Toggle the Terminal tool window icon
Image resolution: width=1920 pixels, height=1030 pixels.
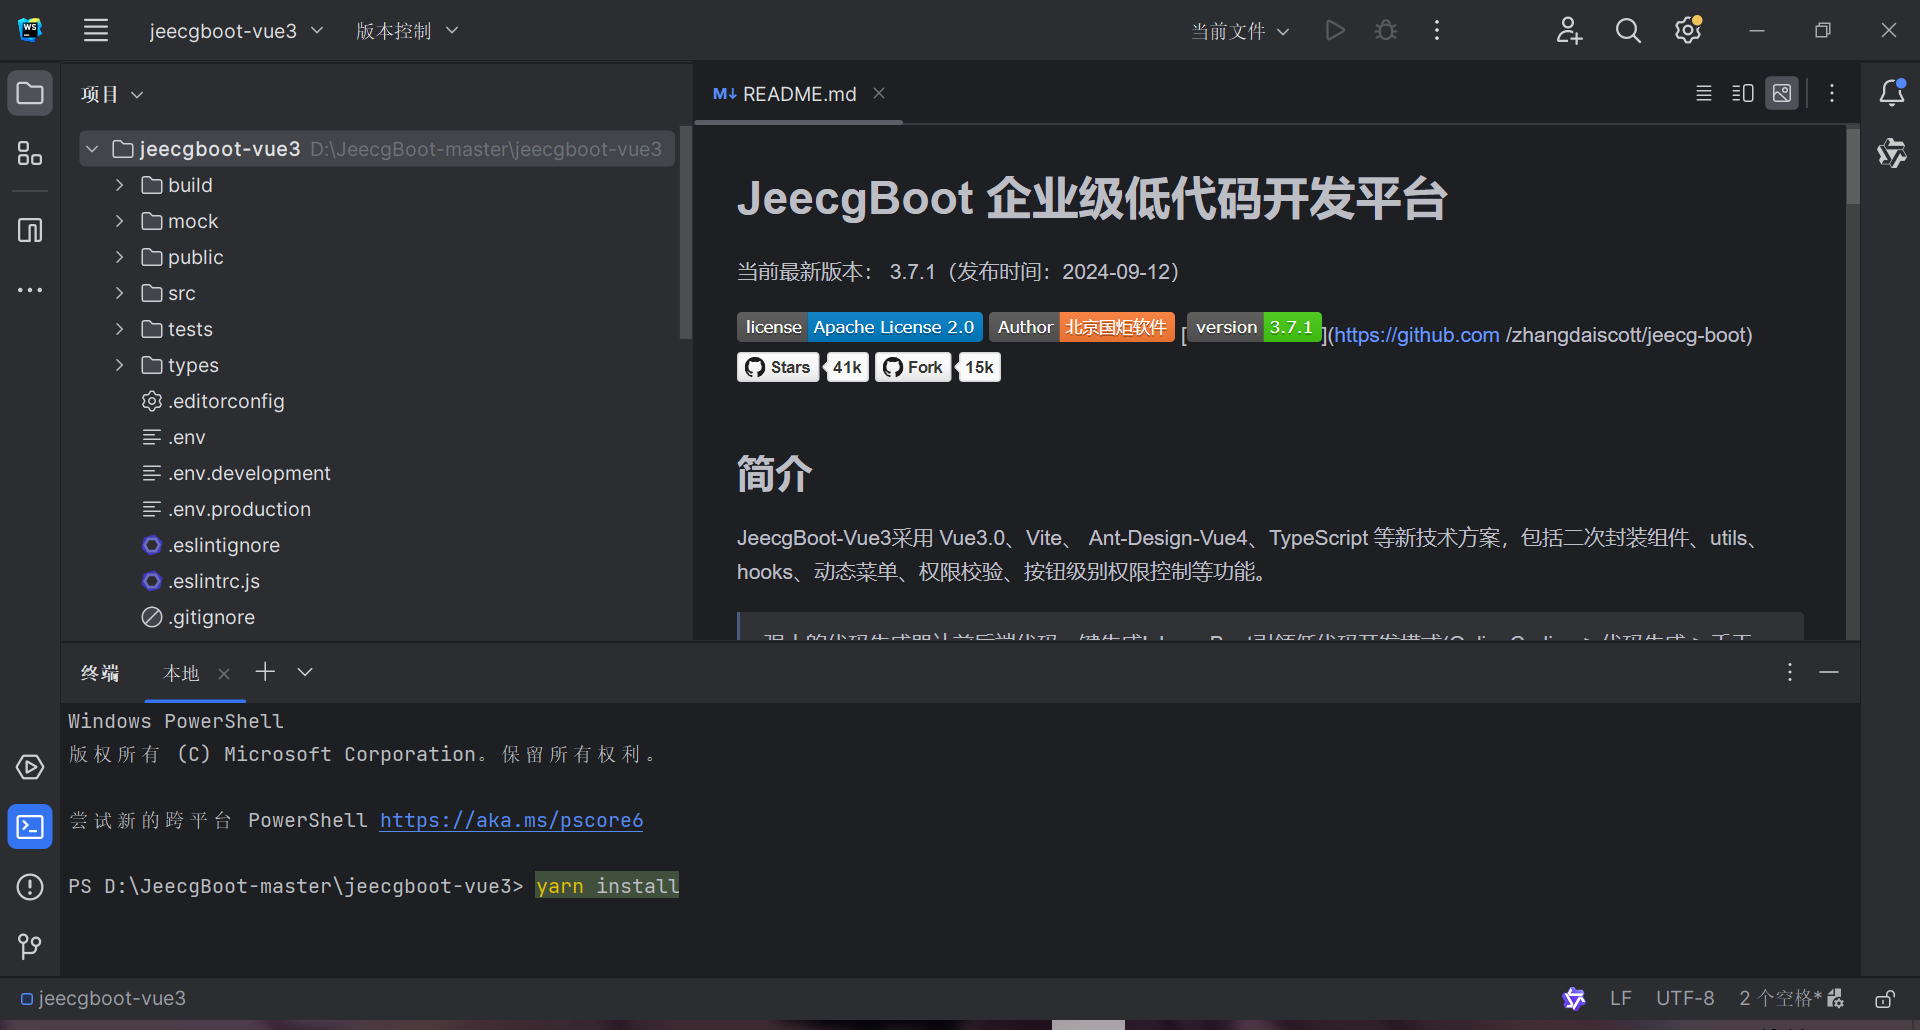click(30, 827)
